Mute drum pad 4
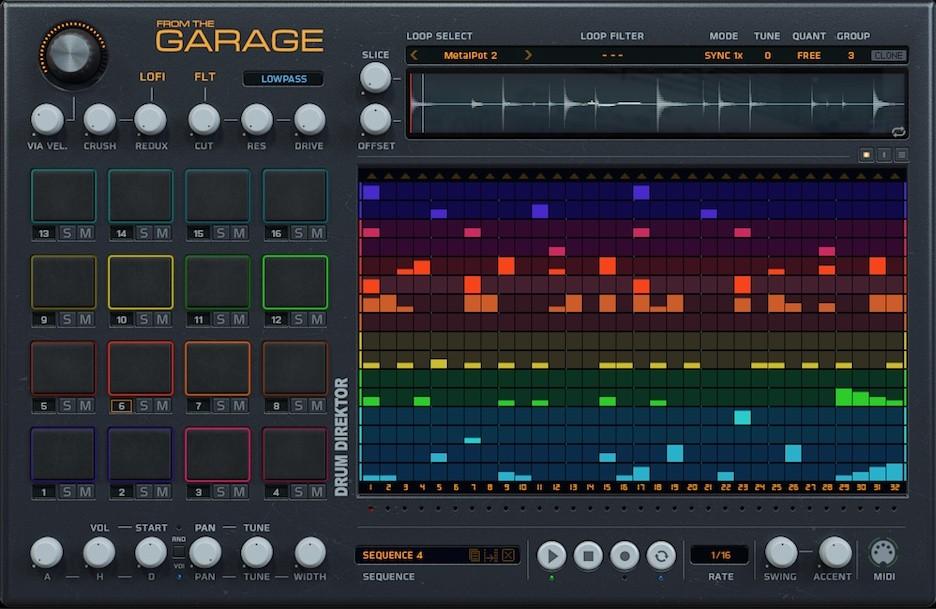936x609 pixels. tap(317, 492)
